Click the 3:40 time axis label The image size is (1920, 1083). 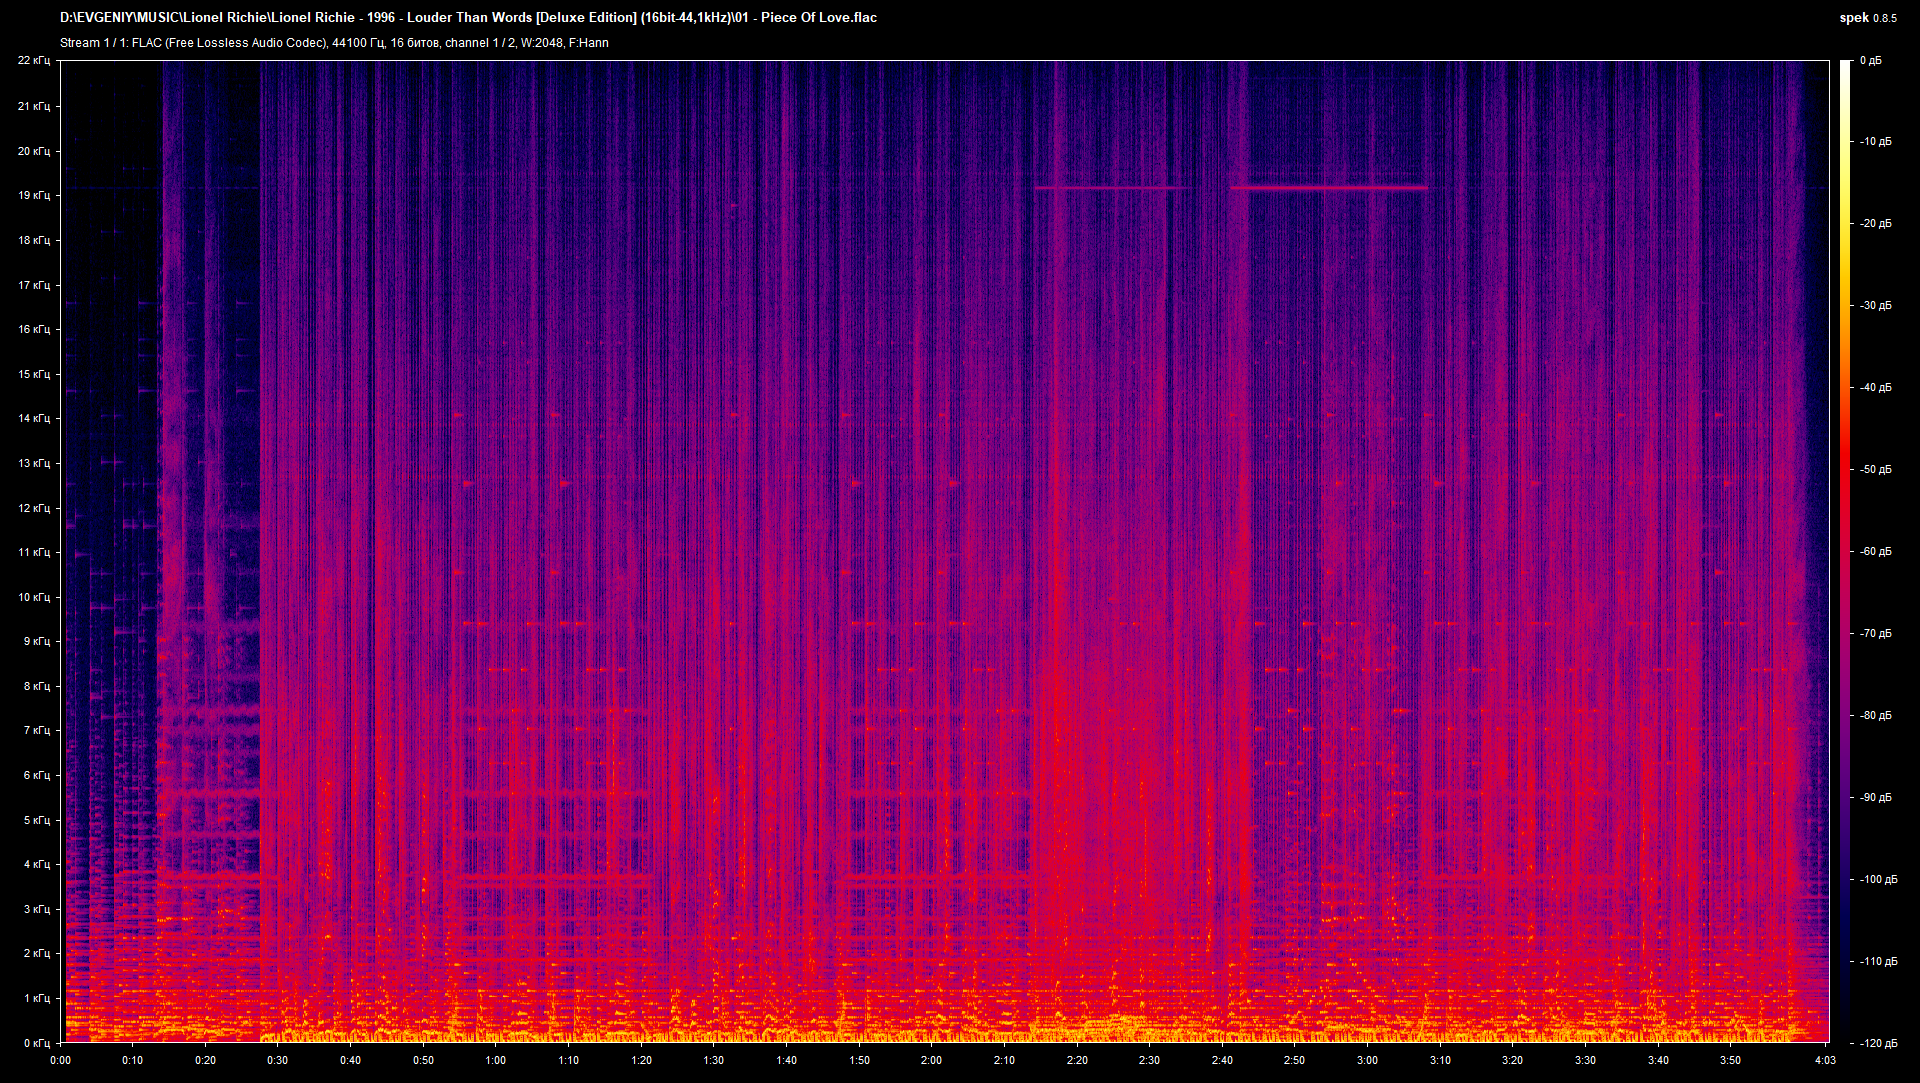(1658, 1060)
